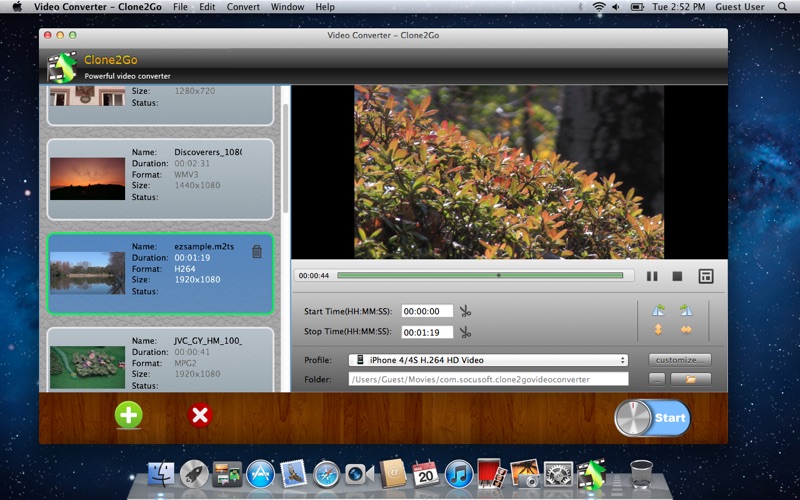Open the volume control in menu bar
This screenshot has width=800, height=500.
(x=616, y=7)
